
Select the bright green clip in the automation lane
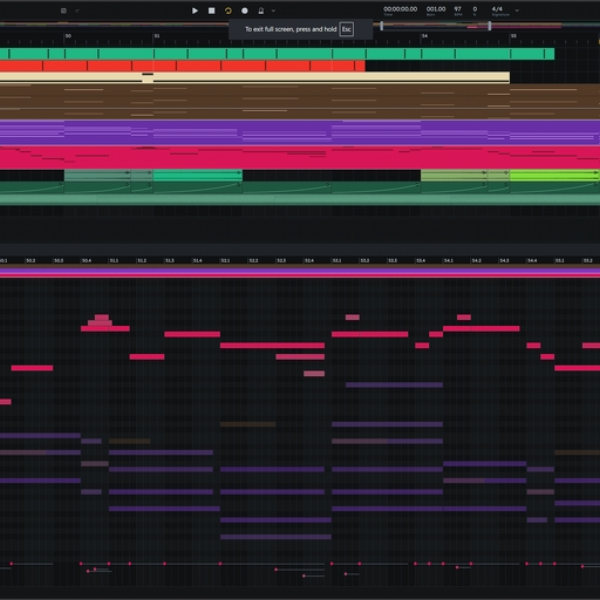pos(555,176)
